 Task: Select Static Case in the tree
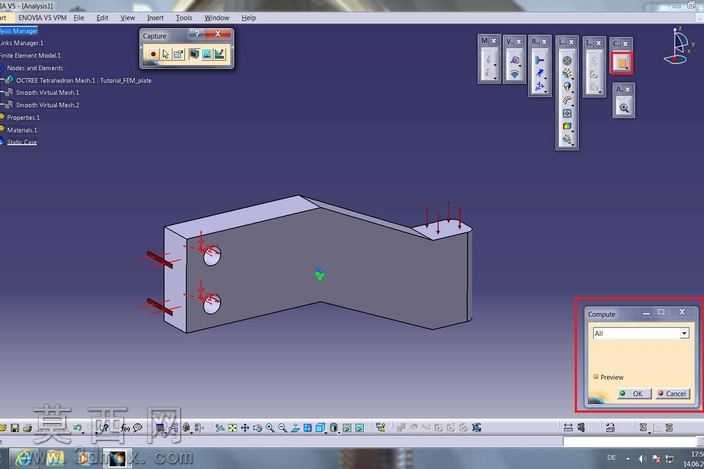(22, 142)
